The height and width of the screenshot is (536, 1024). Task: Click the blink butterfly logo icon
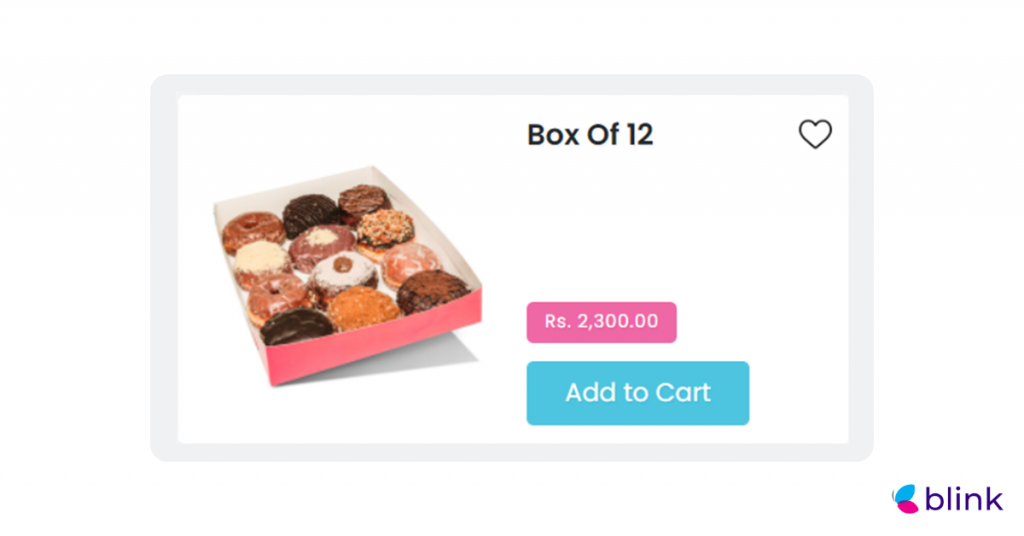coord(904,499)
